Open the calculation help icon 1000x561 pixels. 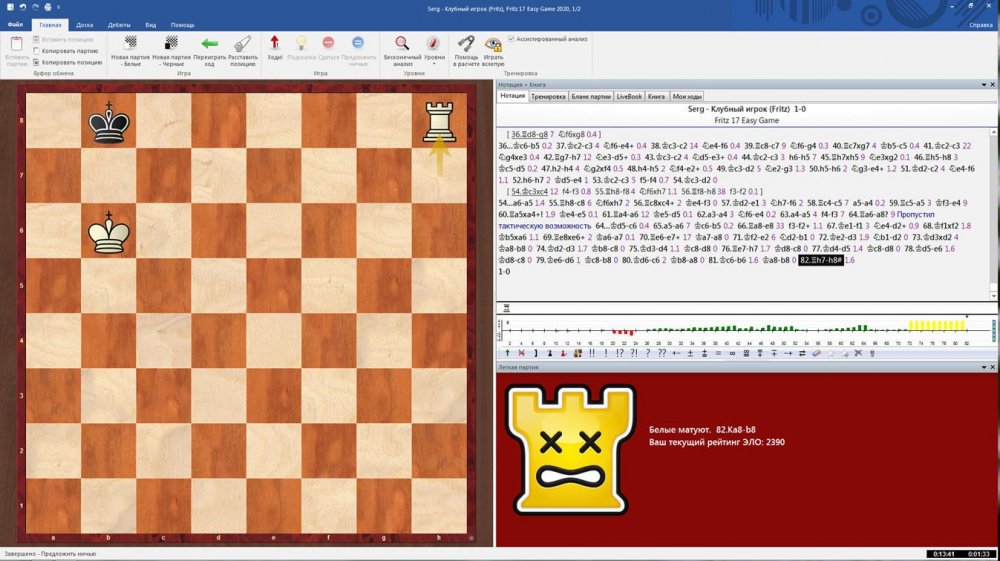point(466,49)
